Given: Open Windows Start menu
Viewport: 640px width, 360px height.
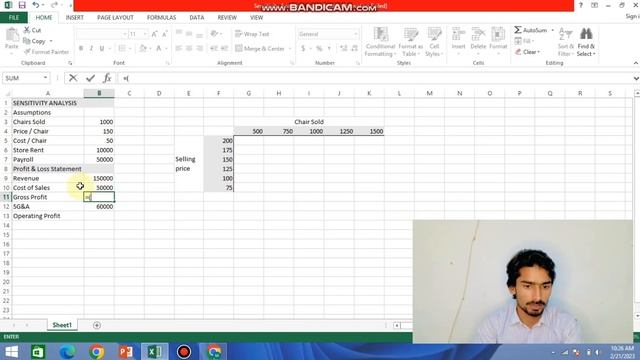Looking at the screenshot, I should tap(11, 351).
